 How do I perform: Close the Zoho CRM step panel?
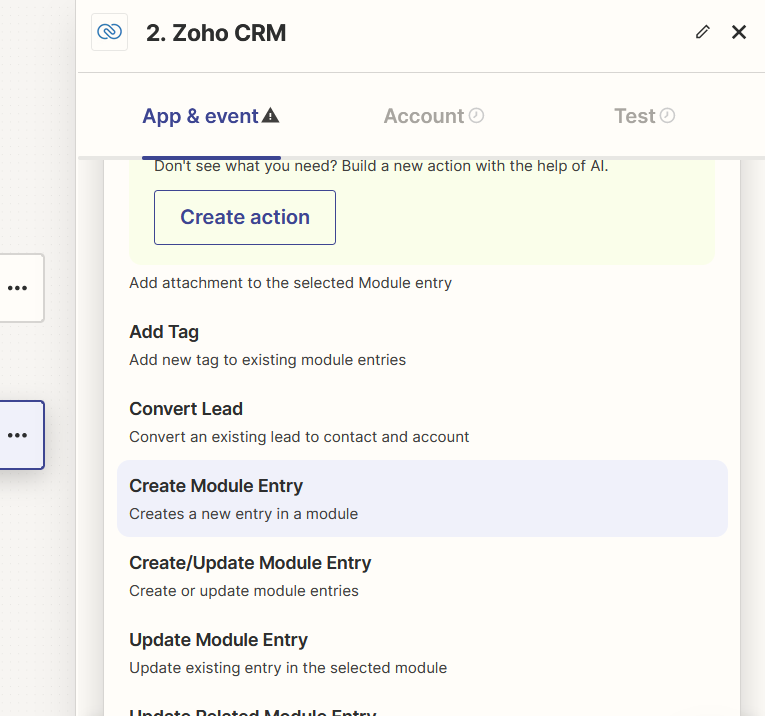click(x=739, y=32)
